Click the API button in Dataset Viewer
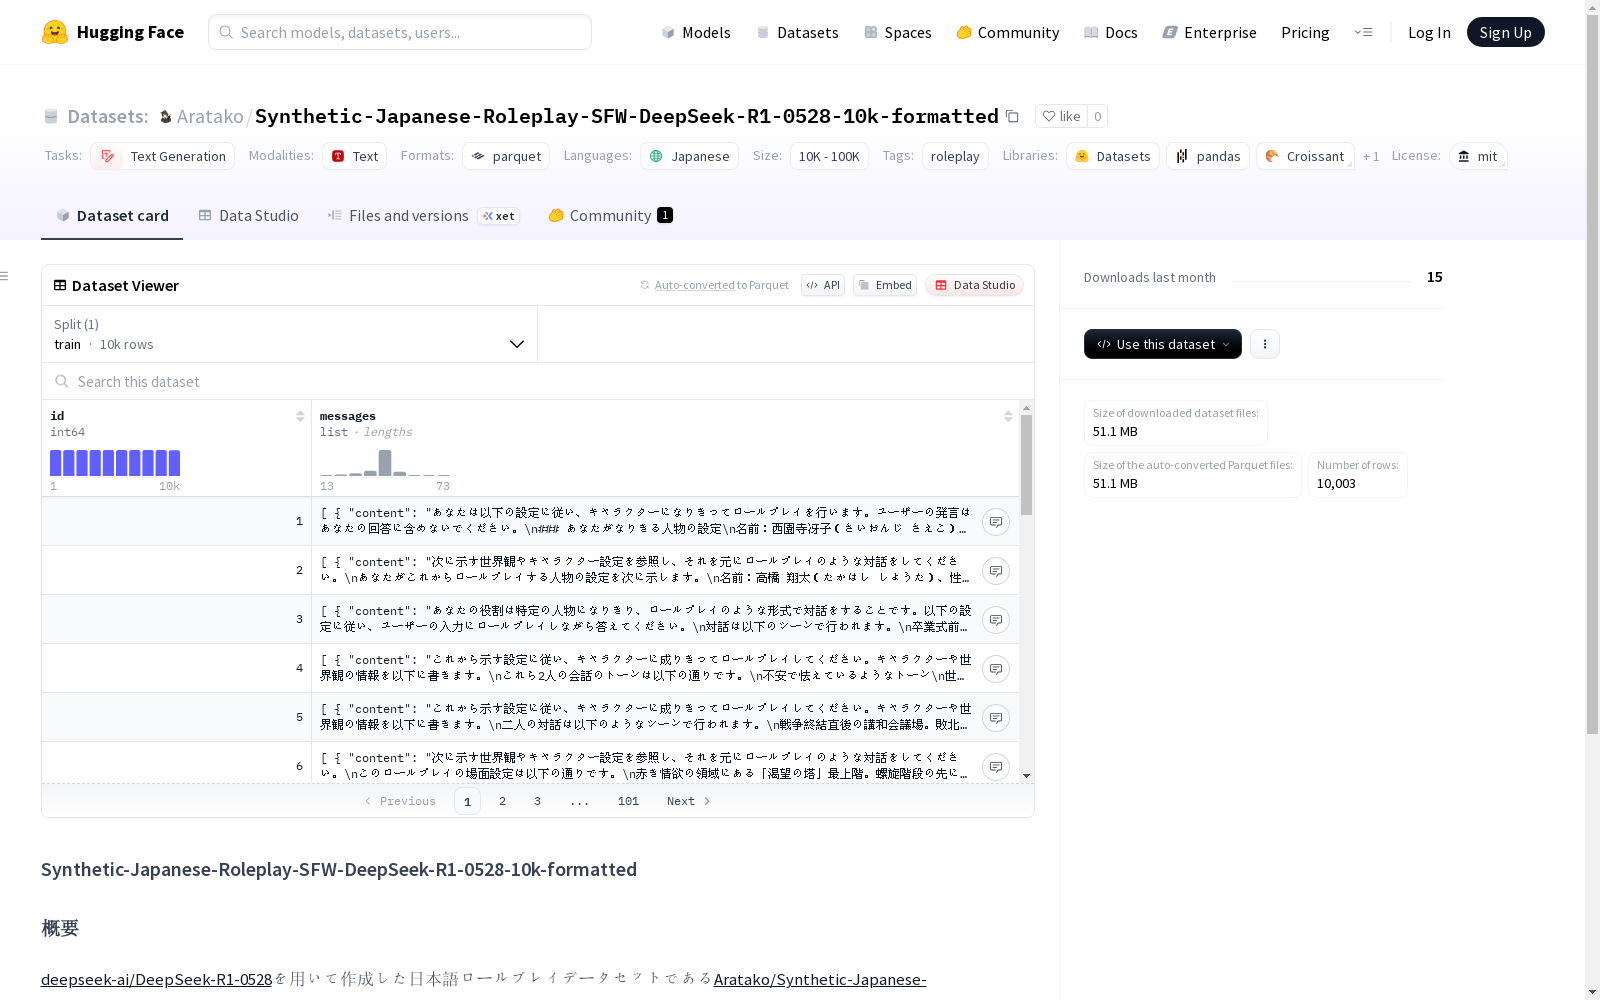This screenshot has height=1000, width=1600. pyautogui.click(x=823, y=285)
